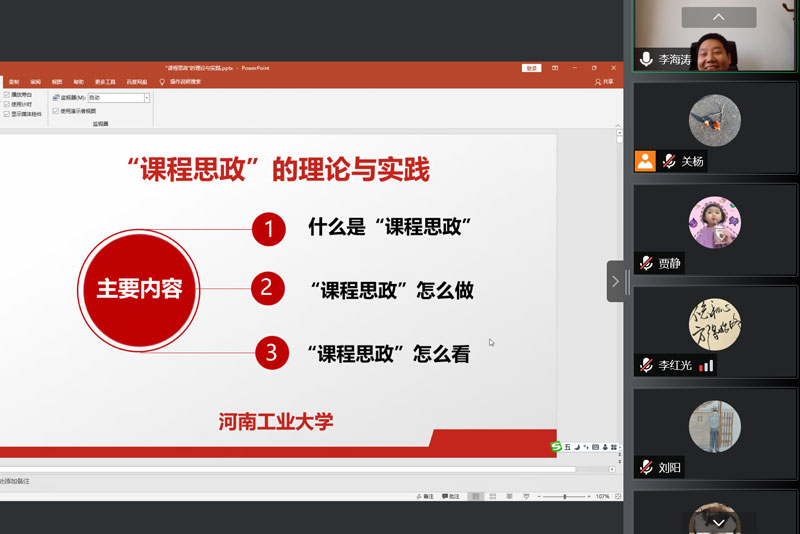This screenshot has height=534, width=800.
Task: Collapse the ribbon with small chevron
Action: 618,124
